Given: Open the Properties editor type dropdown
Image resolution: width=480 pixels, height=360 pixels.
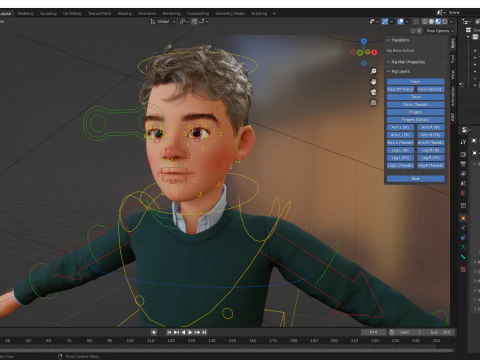Looking at the screenshot, I should point(466,130).
